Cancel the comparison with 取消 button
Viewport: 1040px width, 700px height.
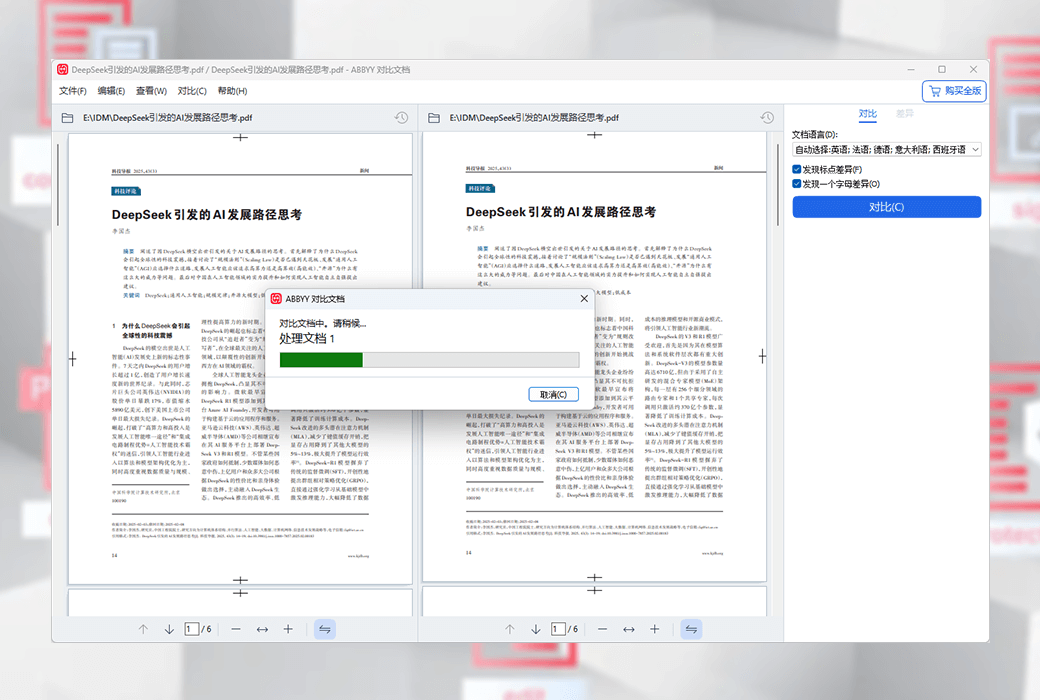553,394
